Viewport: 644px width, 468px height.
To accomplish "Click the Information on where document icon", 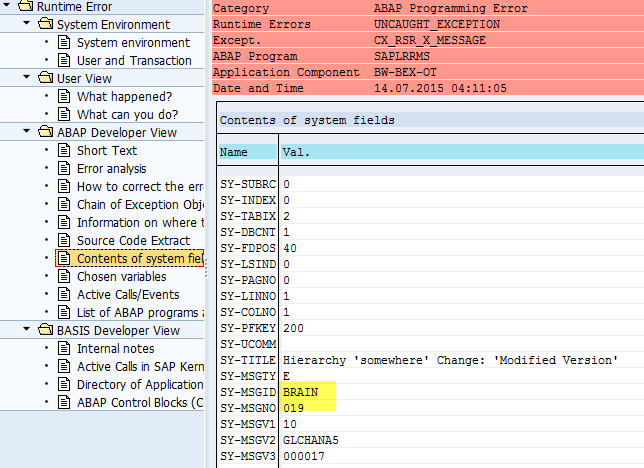I will 64,222.
